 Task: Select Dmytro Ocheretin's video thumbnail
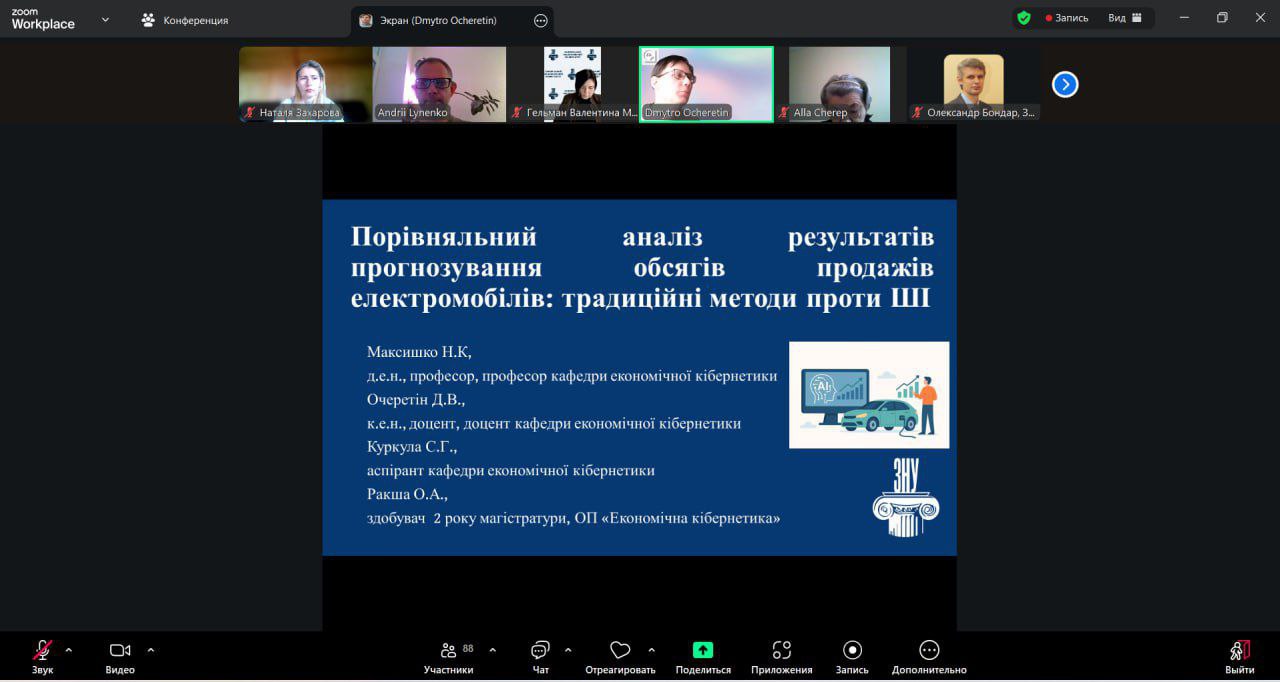click(x=706, y=84)
